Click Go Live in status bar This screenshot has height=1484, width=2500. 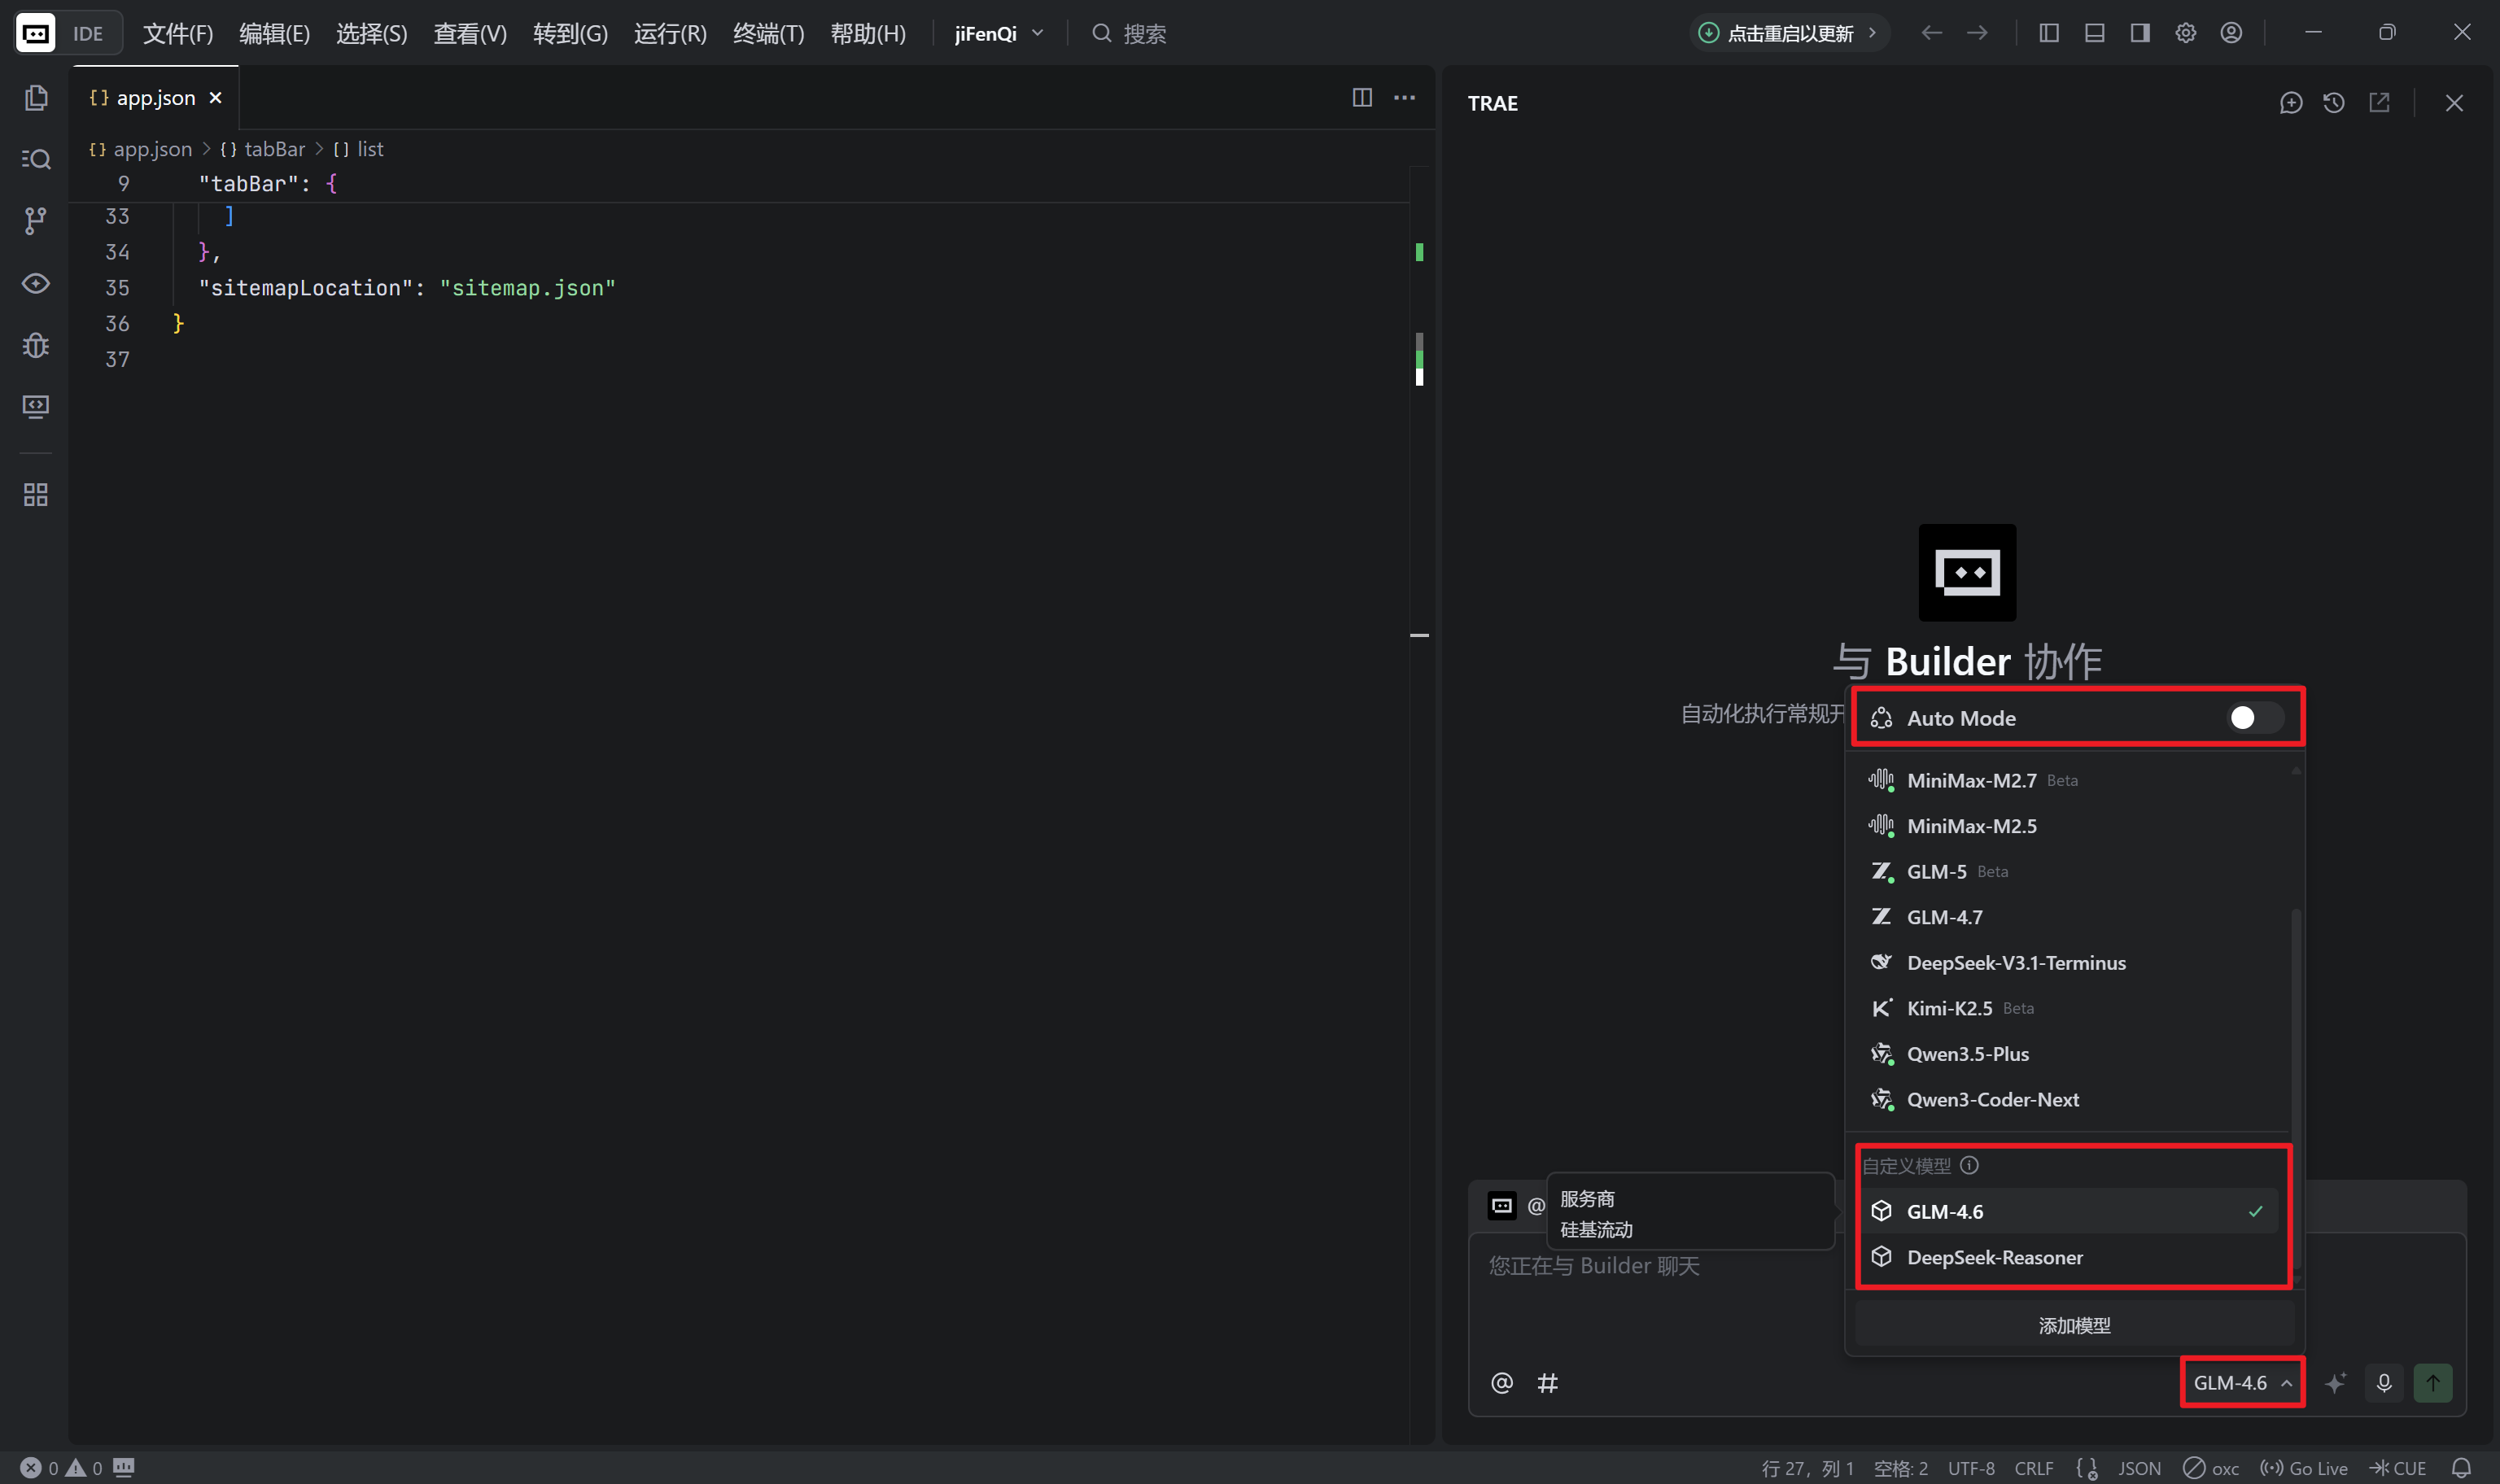pos(2304,1468)
